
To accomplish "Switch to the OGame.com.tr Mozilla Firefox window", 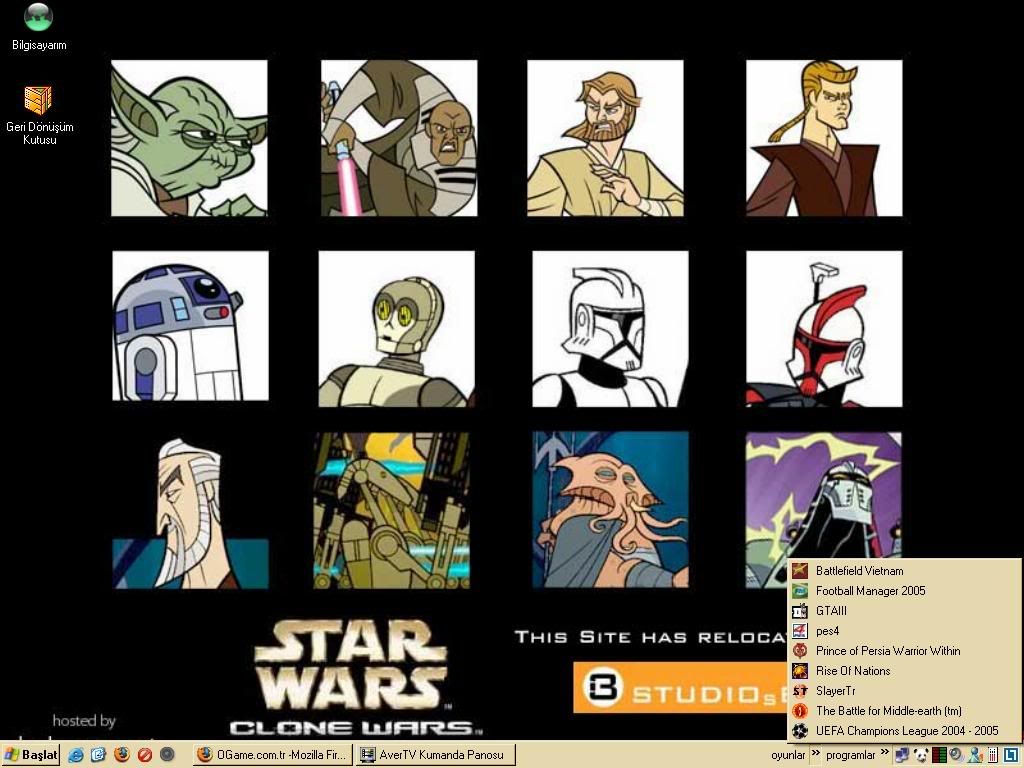I will tap(272, 755).
